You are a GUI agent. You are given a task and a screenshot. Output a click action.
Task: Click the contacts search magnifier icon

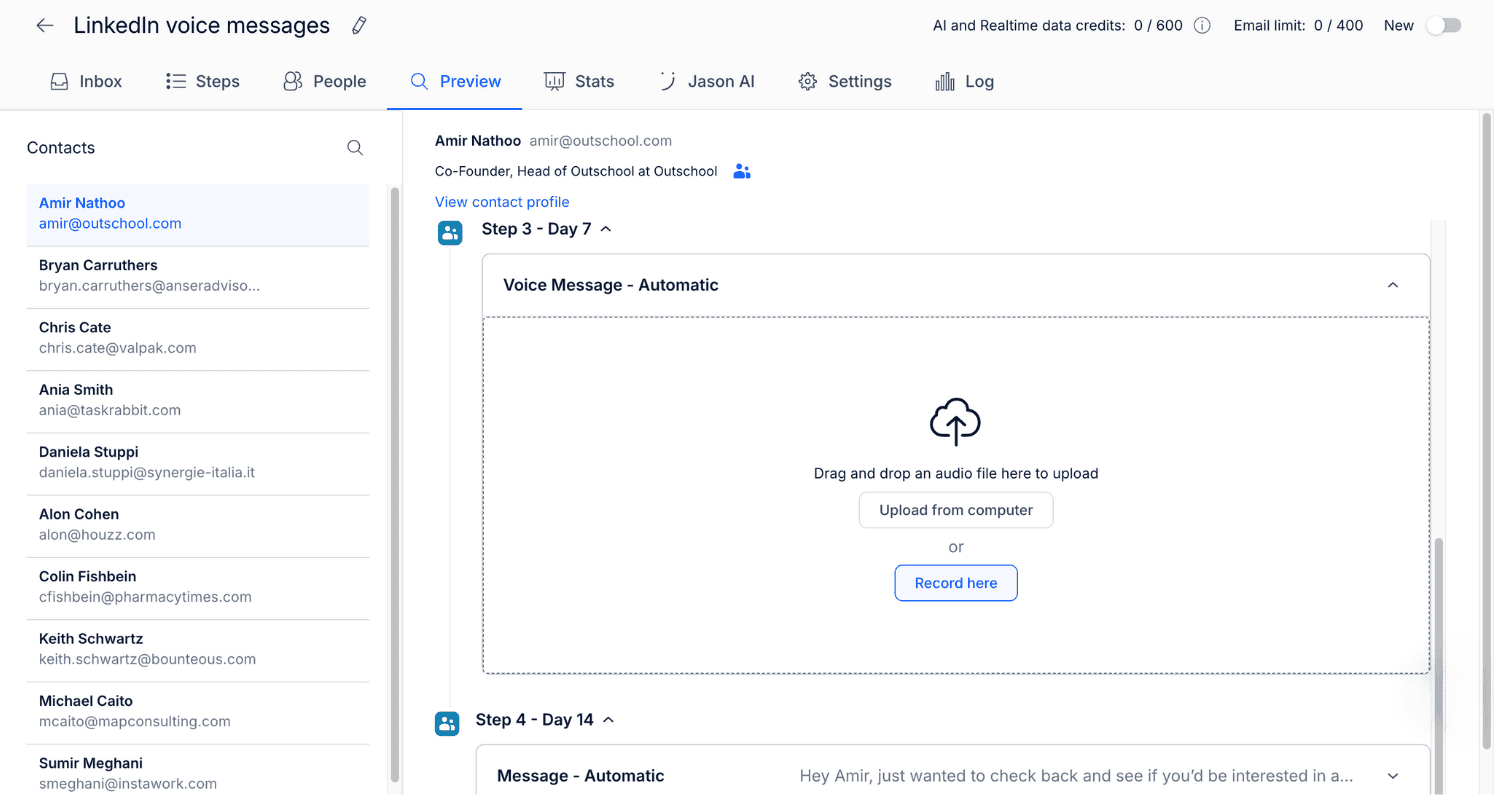(355, 148)
